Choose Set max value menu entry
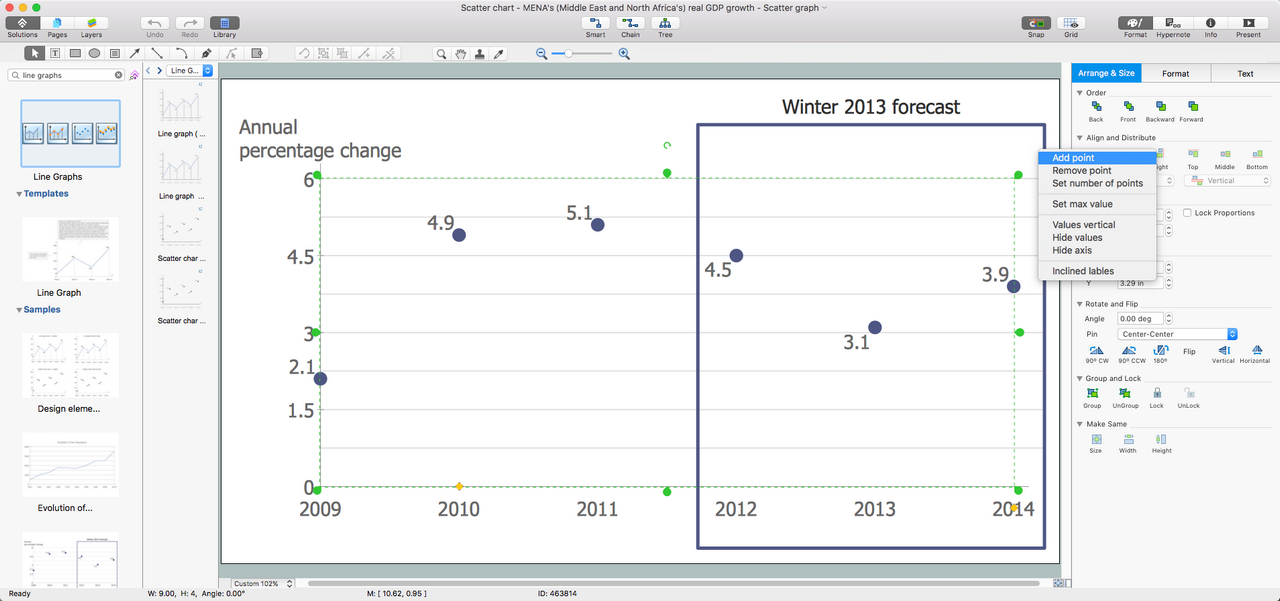 tap(1097, 204)
